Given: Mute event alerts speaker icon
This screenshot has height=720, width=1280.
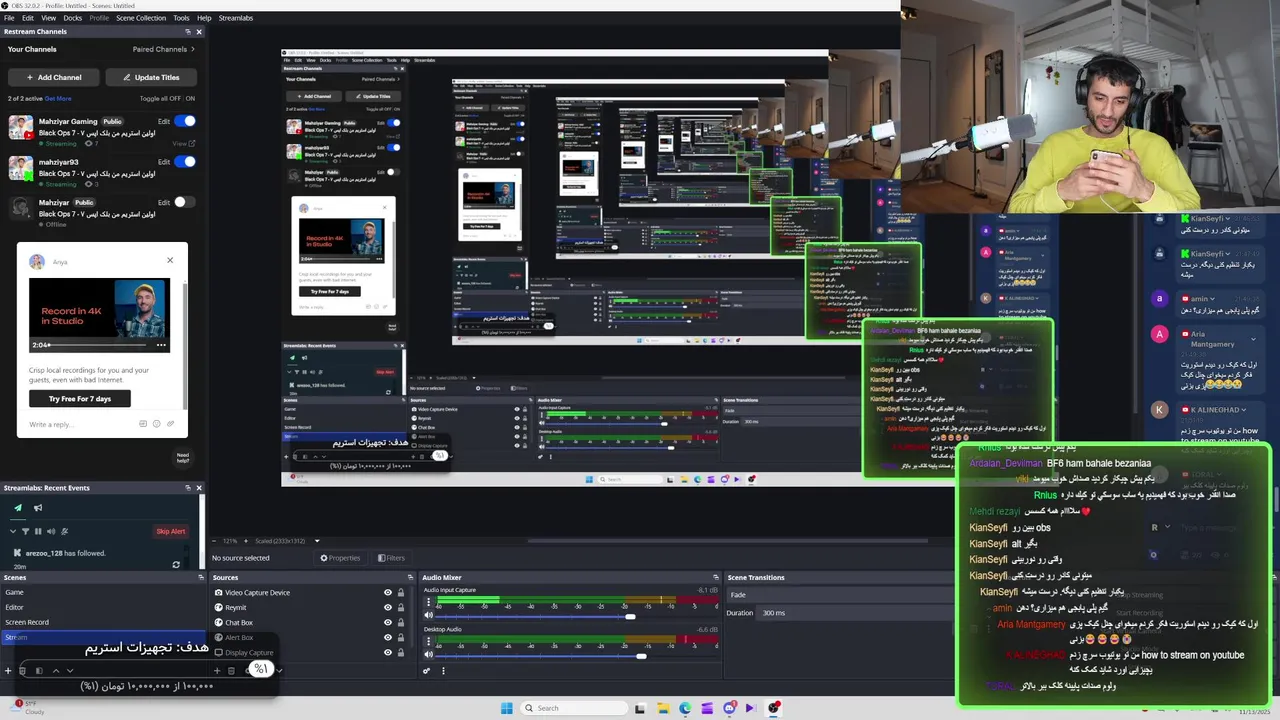Looking at the screenshot, I should pos(51,531).
